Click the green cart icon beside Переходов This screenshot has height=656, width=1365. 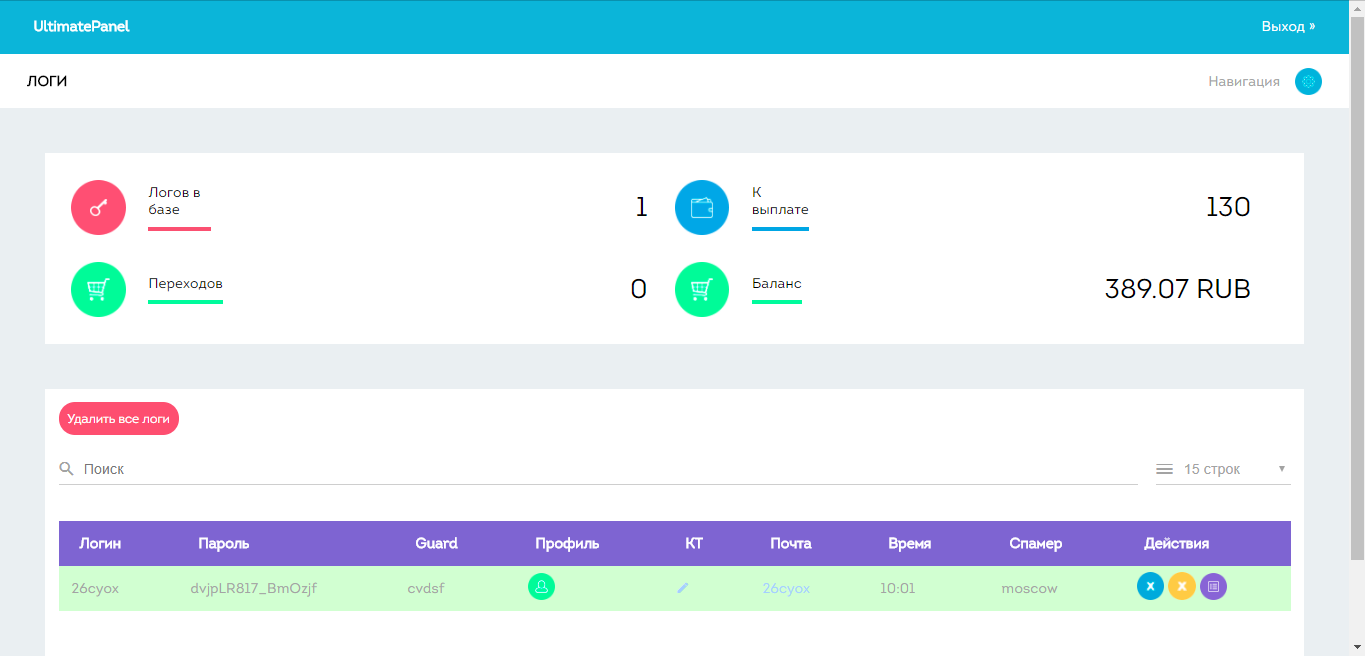point(98,289)
